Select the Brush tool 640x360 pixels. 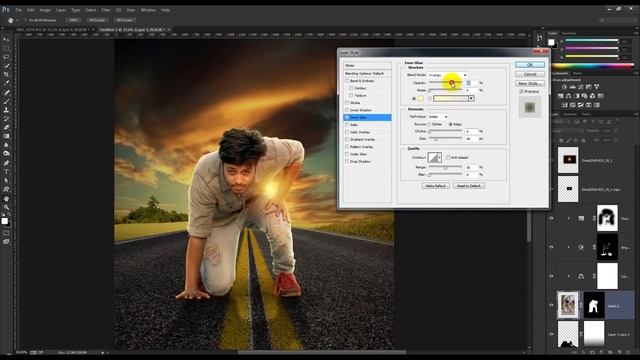[6, 101]
